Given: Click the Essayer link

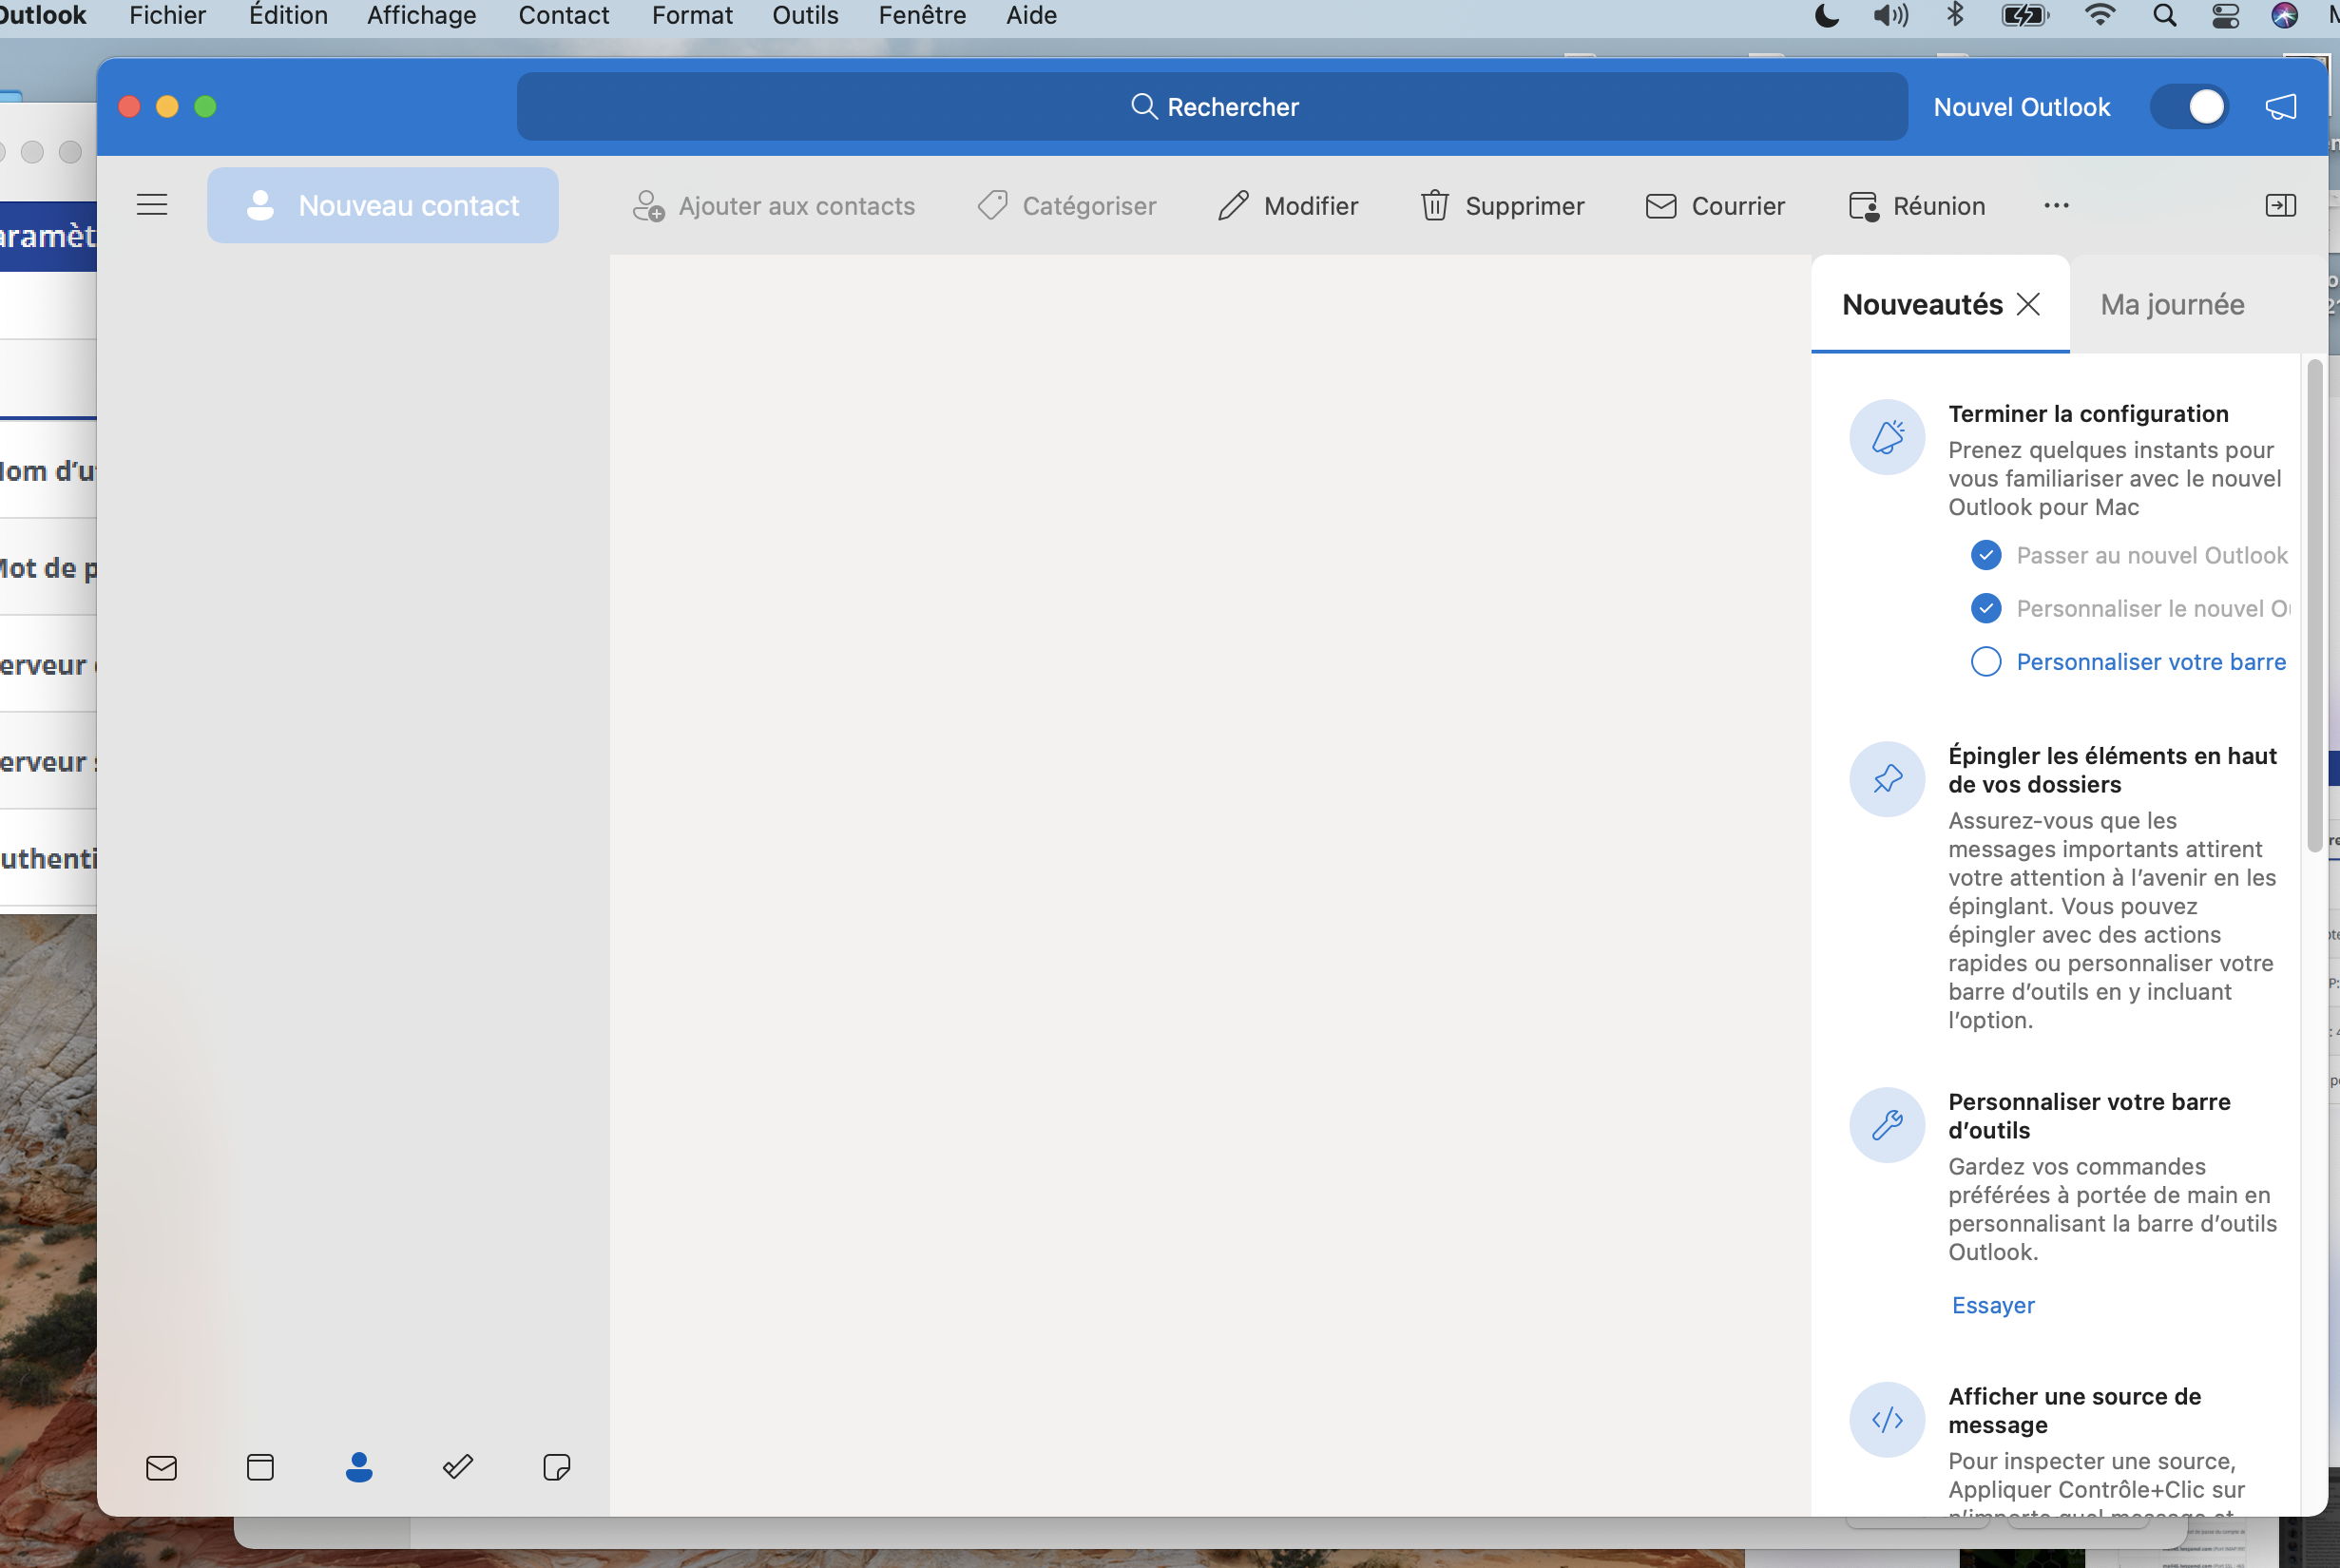Looking at the screenshot, I should (1993, 1305).
